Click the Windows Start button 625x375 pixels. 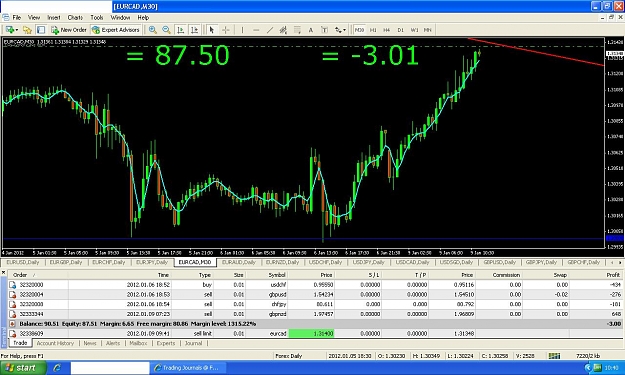tap(22, 367)
